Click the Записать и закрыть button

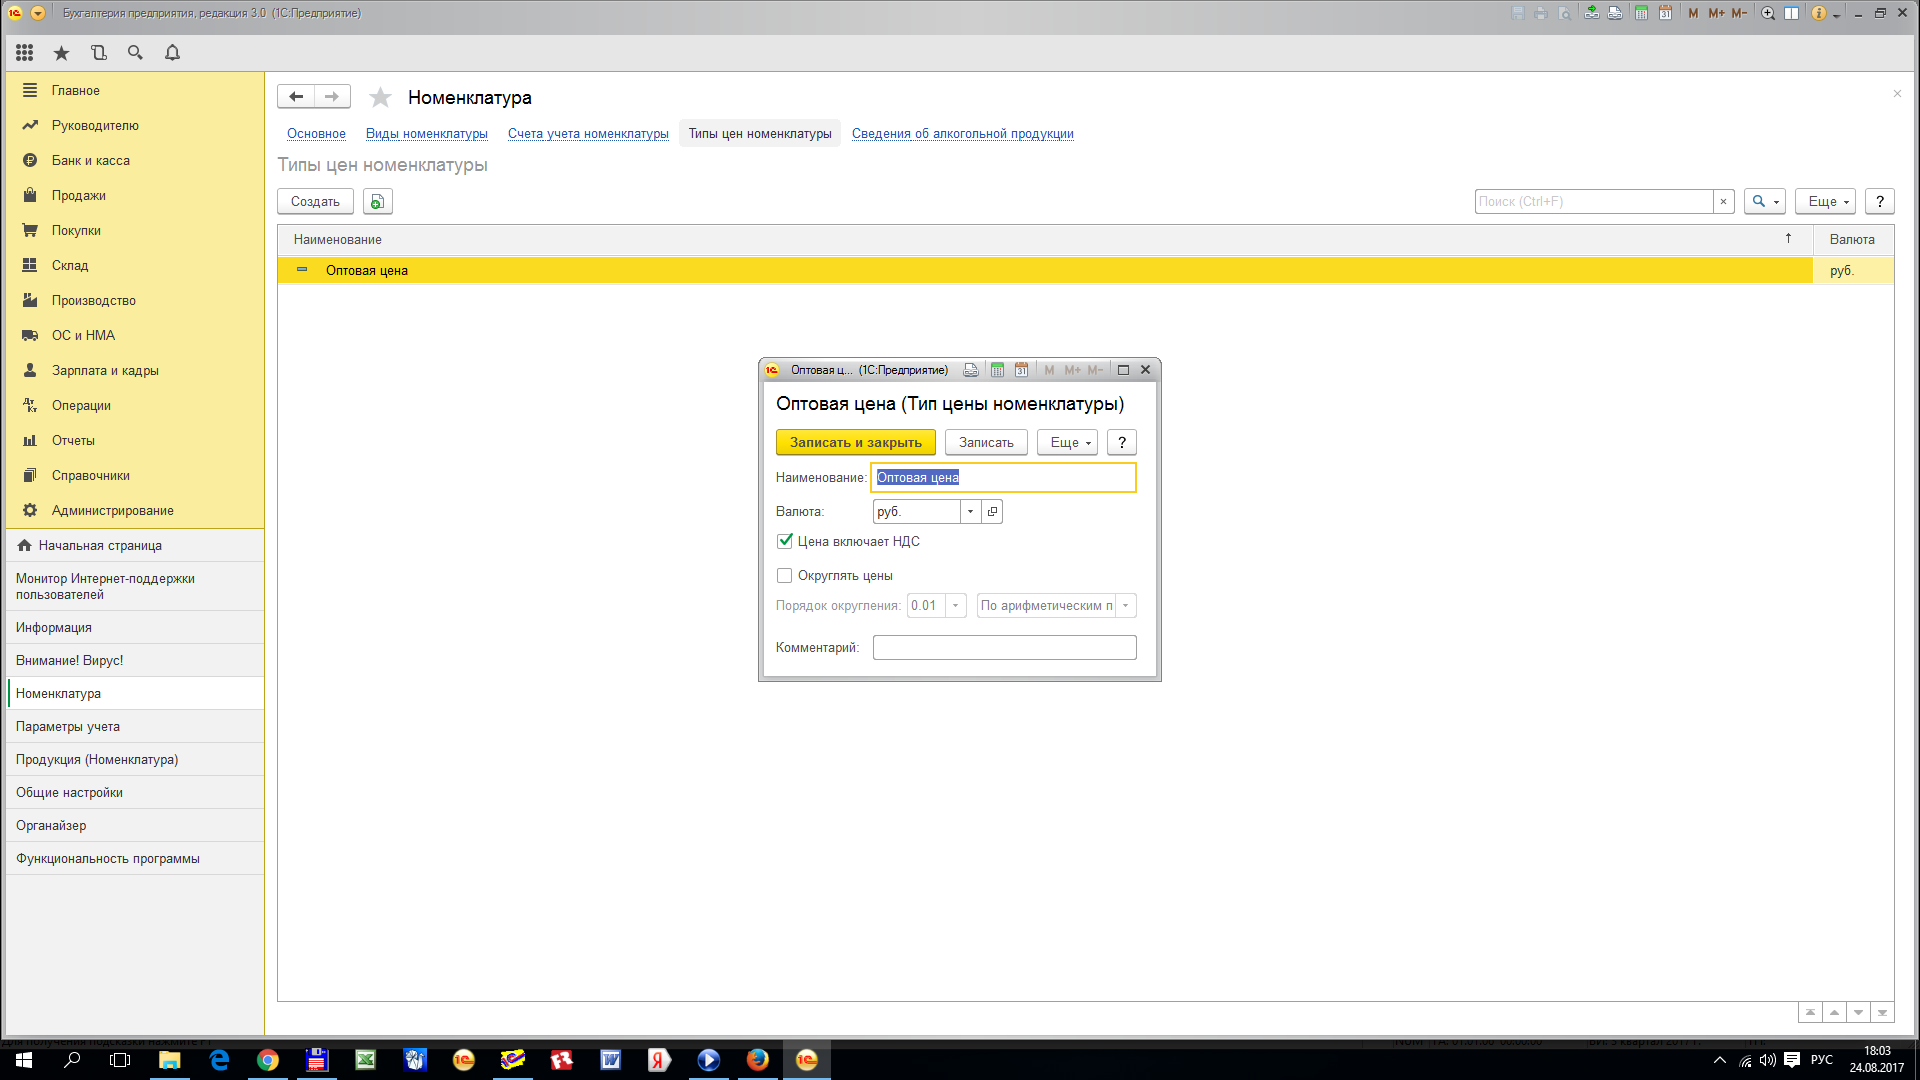(x=855, y=443)
